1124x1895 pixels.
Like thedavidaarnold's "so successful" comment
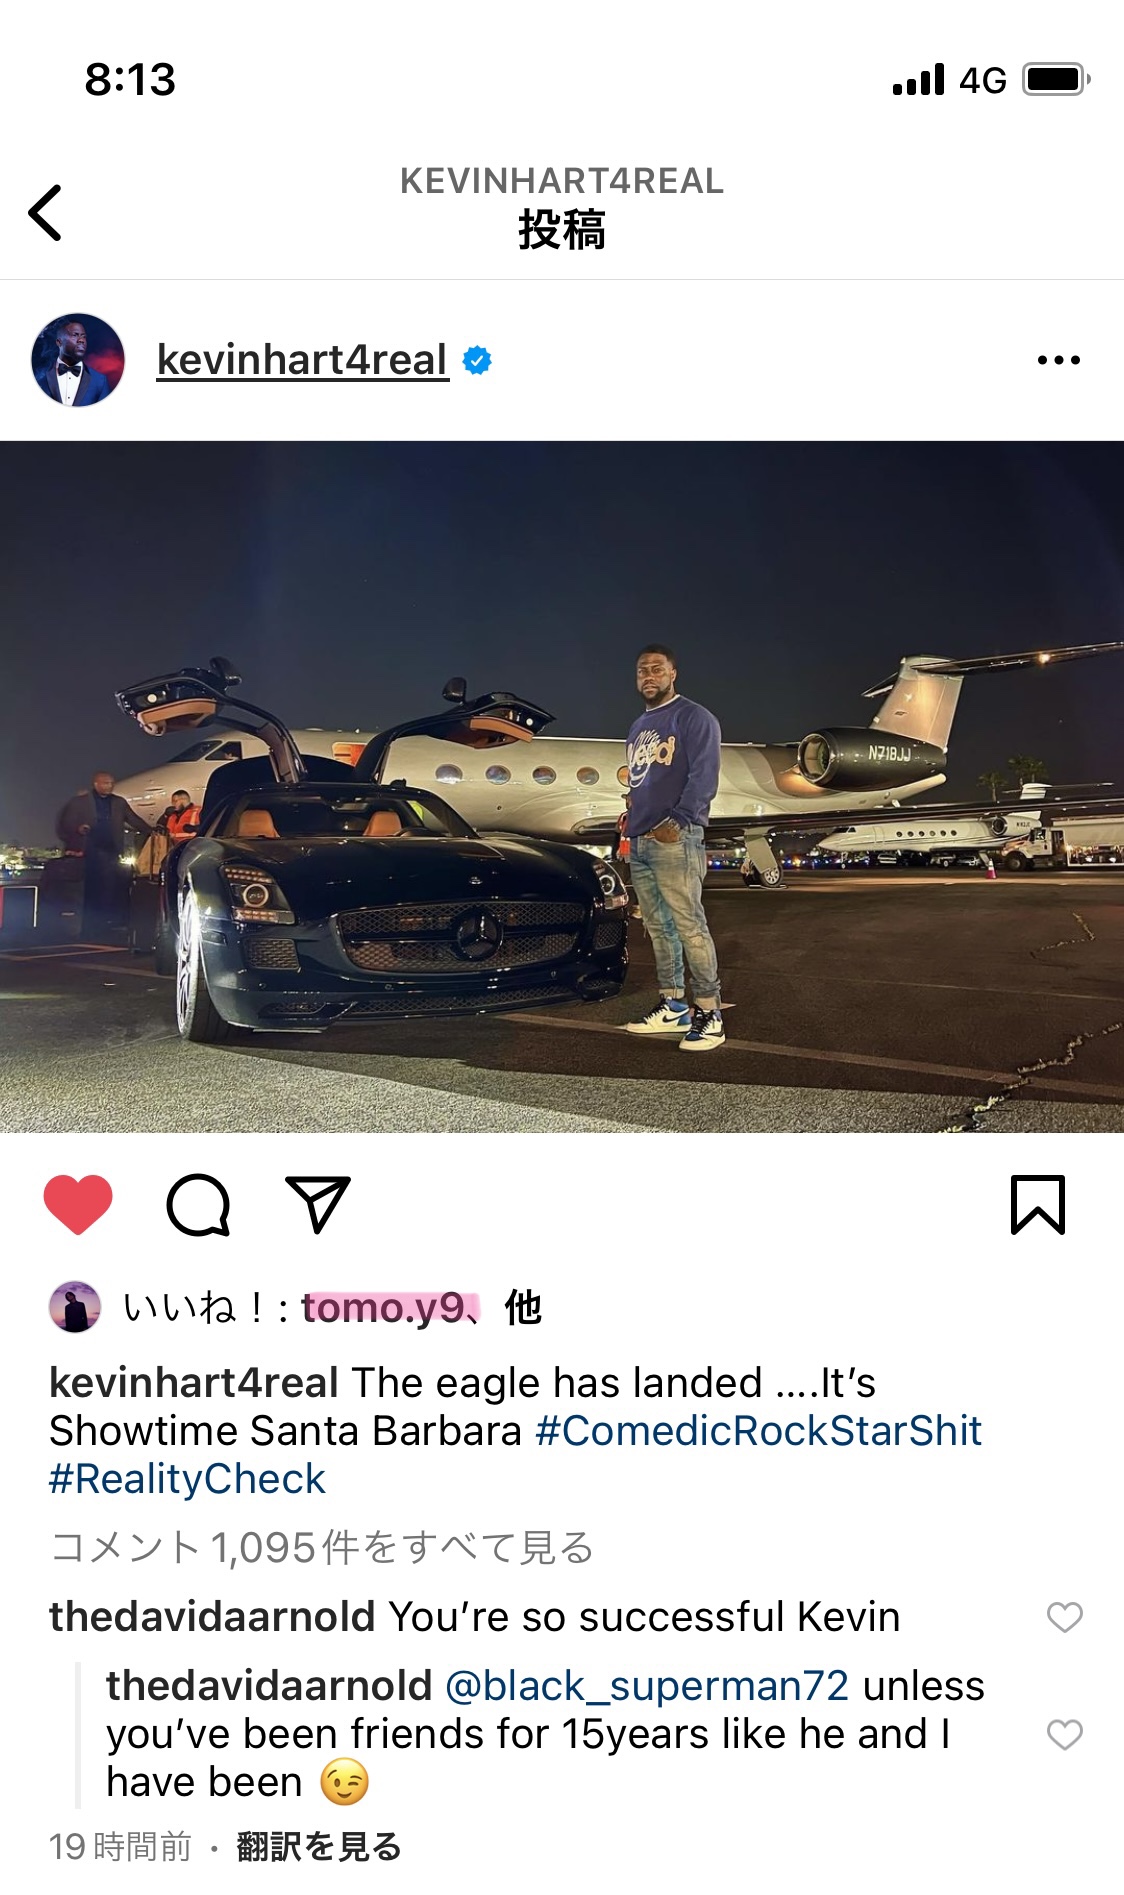[x=1065, y=1617]
